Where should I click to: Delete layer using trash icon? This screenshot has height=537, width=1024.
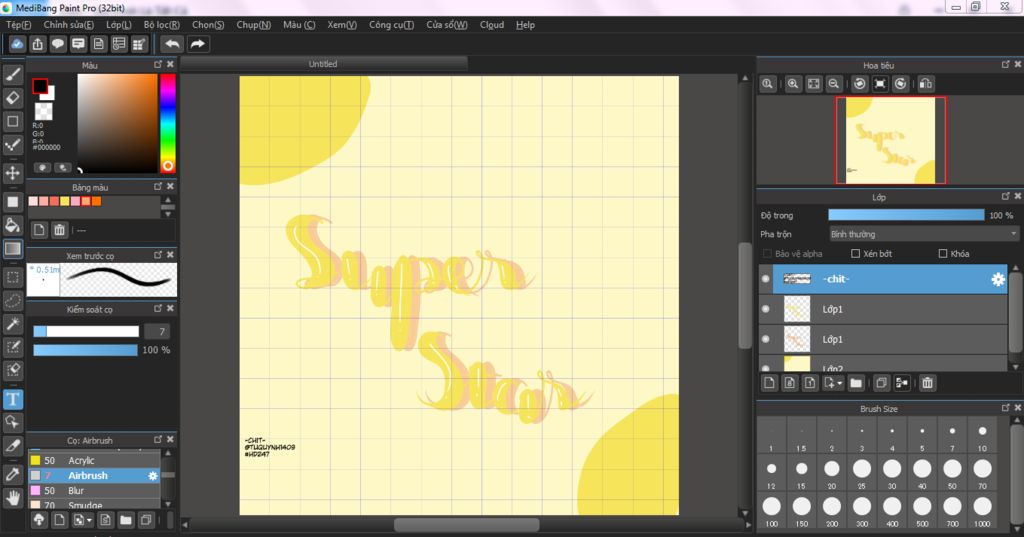927,383
